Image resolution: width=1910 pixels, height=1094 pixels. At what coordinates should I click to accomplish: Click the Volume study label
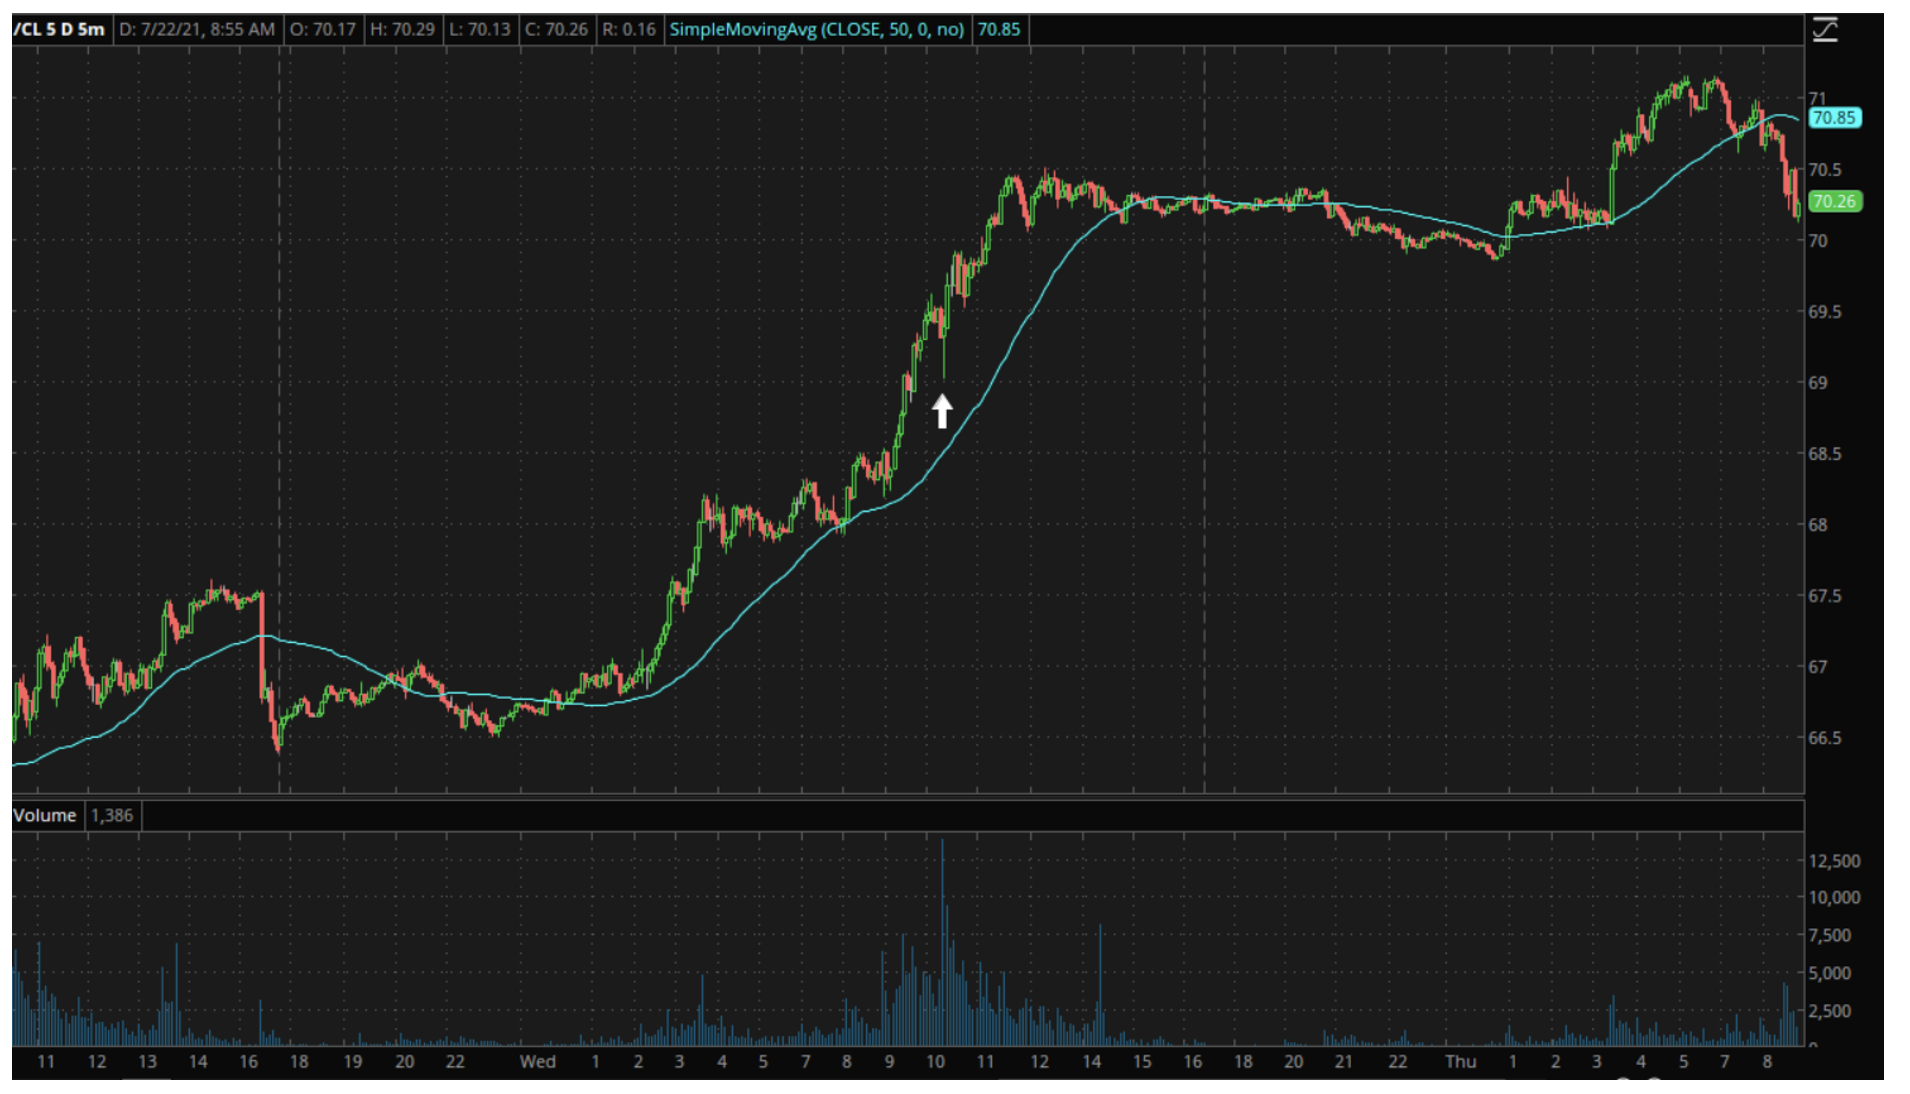45,816
